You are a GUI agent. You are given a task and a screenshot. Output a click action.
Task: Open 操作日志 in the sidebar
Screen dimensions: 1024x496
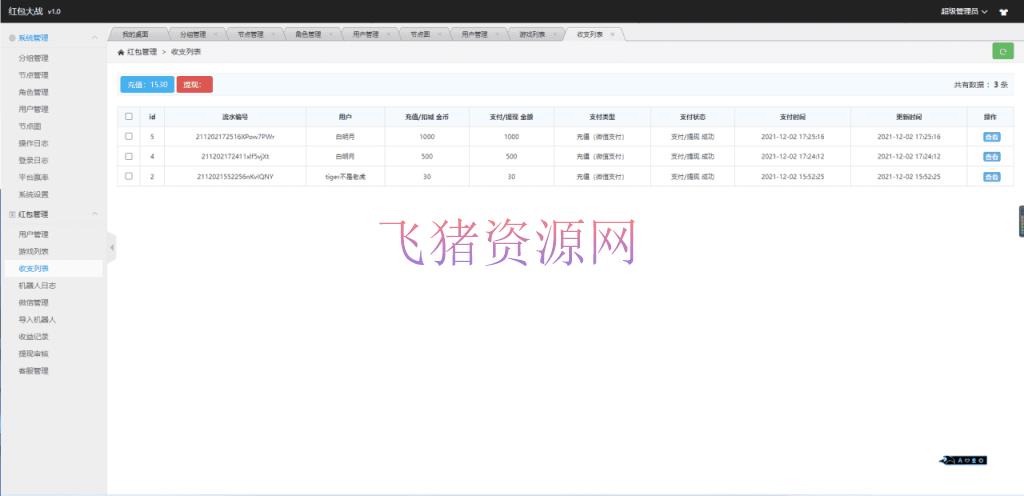(x=33, y=144)
